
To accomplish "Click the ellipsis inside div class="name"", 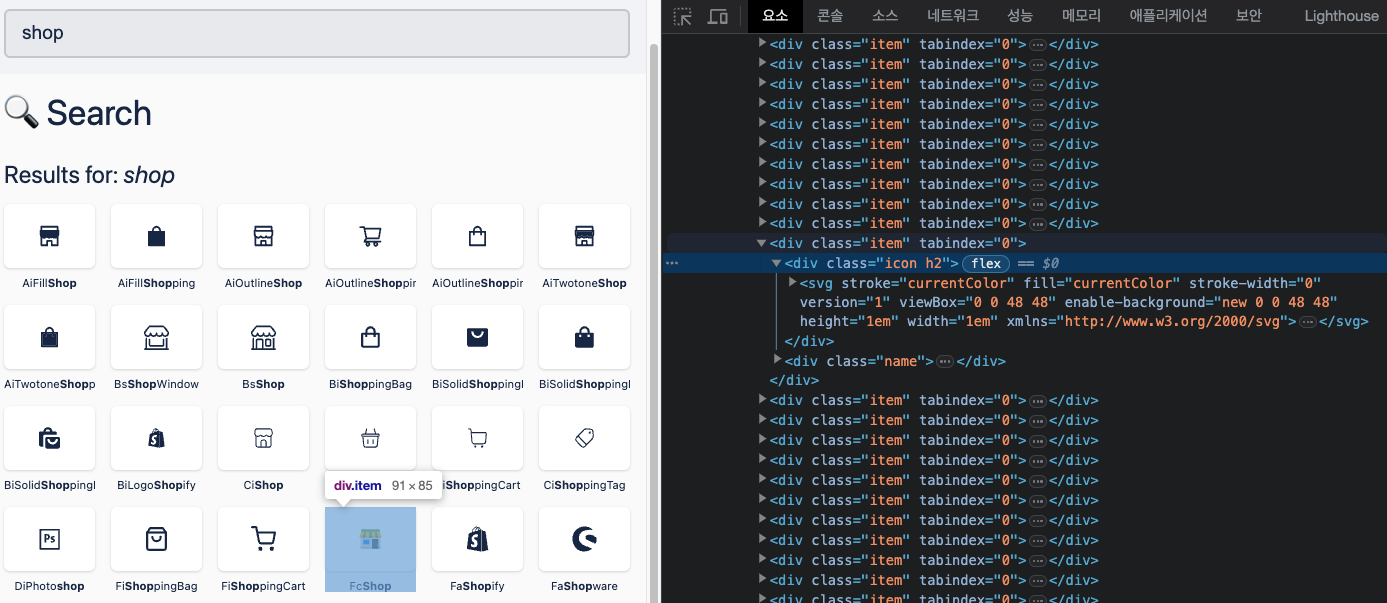I will pos(945,361).
